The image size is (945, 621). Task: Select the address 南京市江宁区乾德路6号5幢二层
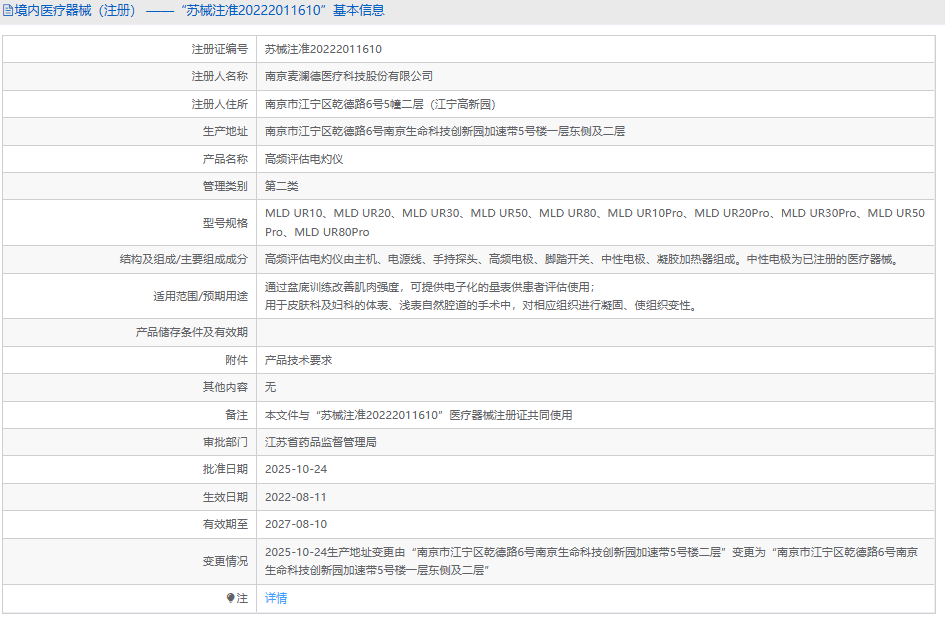click(x=380, y=104)
